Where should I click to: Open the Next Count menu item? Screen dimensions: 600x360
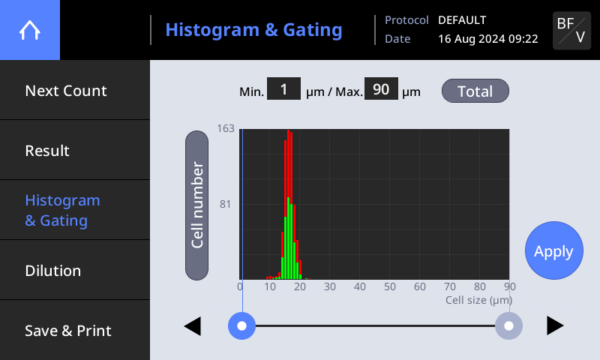(75, 90)
